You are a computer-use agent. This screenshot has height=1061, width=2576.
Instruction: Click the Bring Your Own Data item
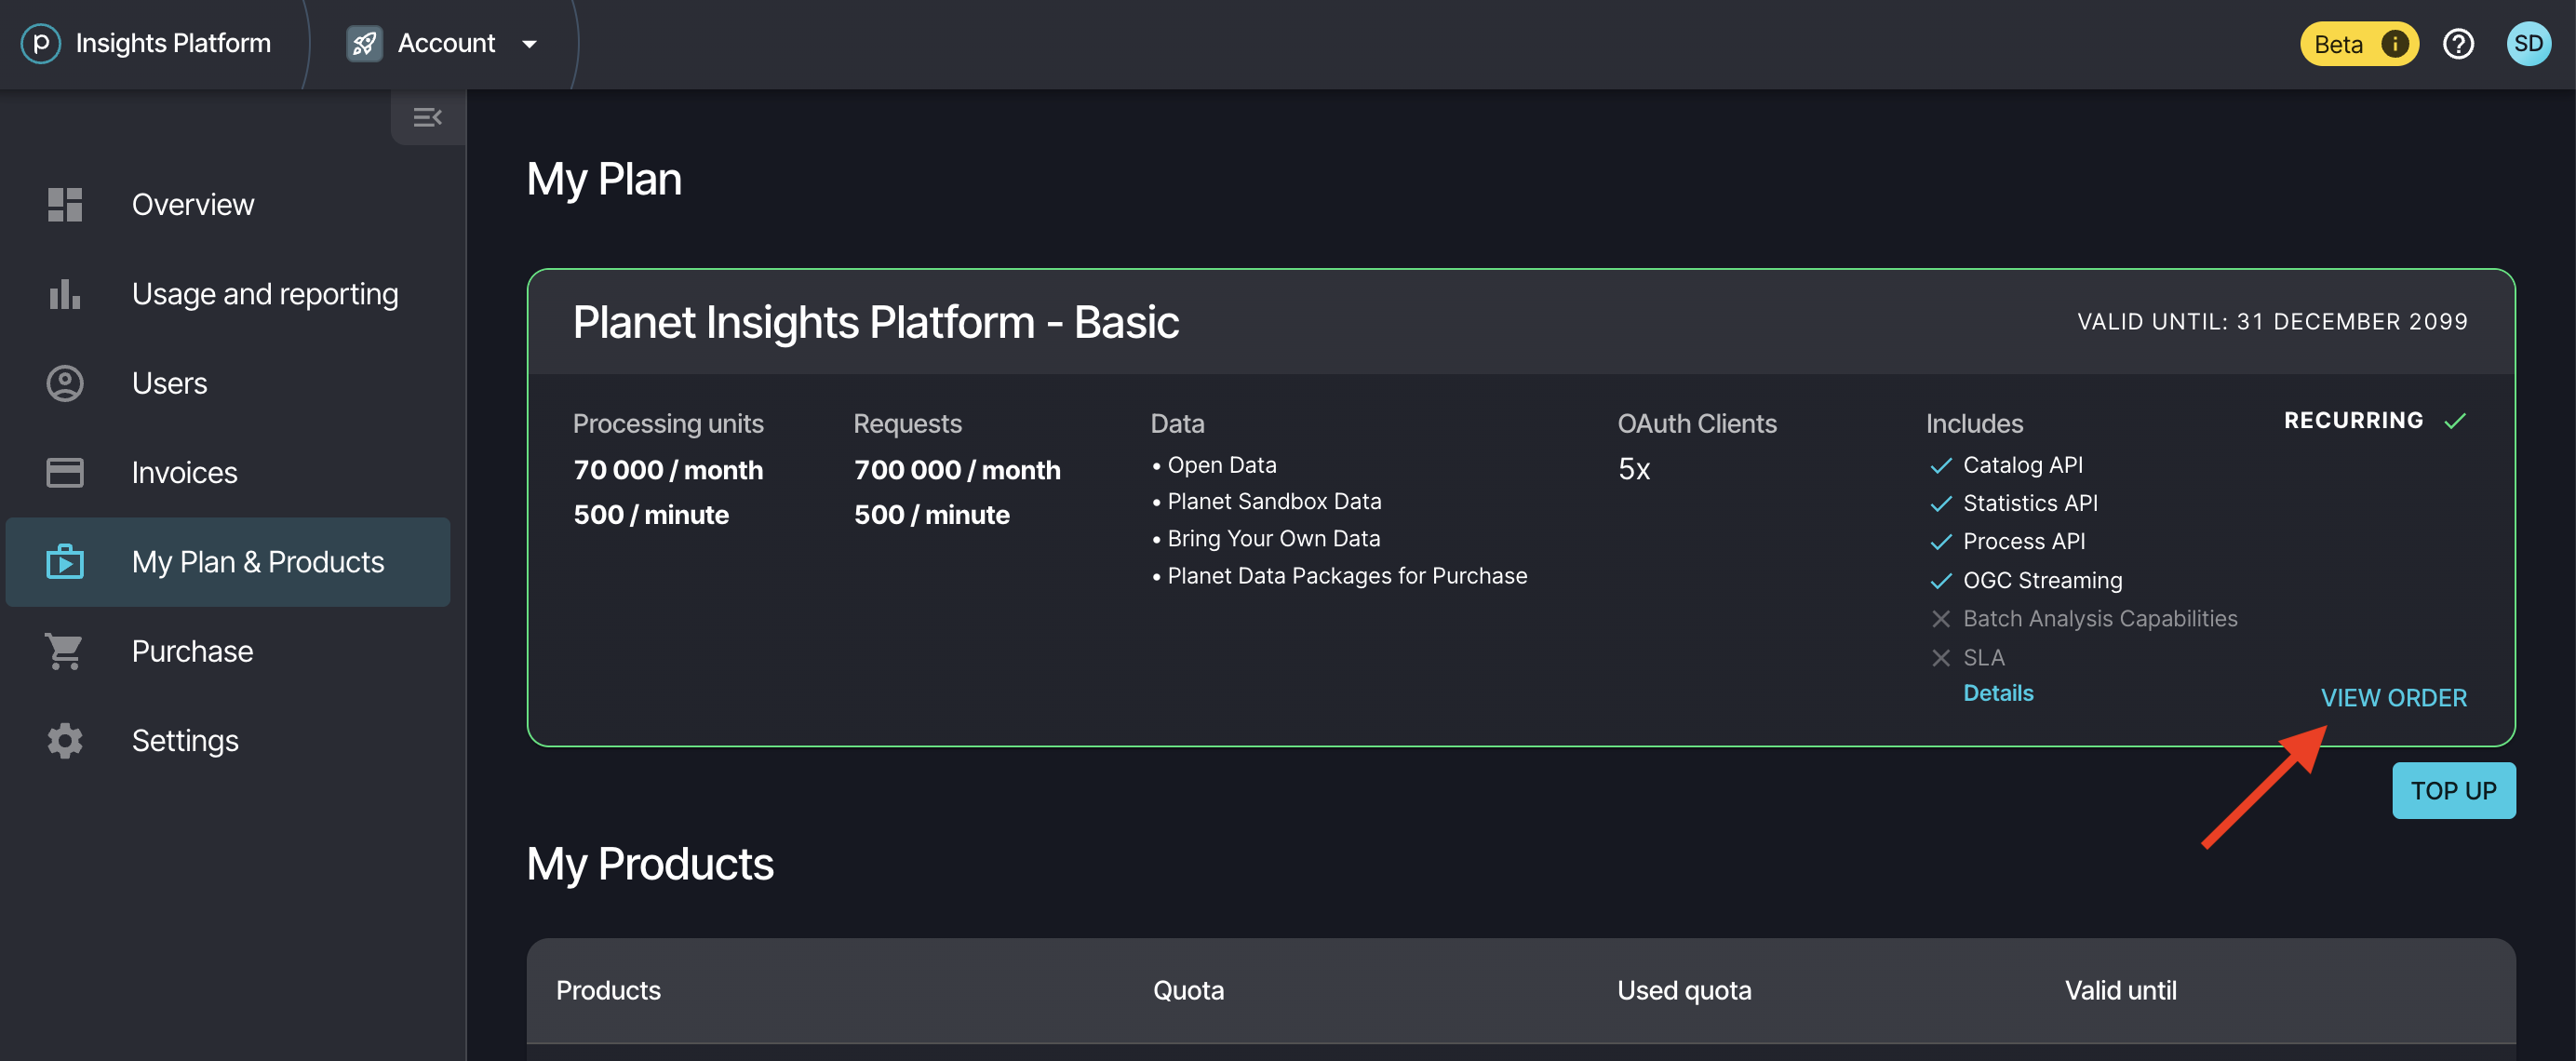pos(1266,538)
